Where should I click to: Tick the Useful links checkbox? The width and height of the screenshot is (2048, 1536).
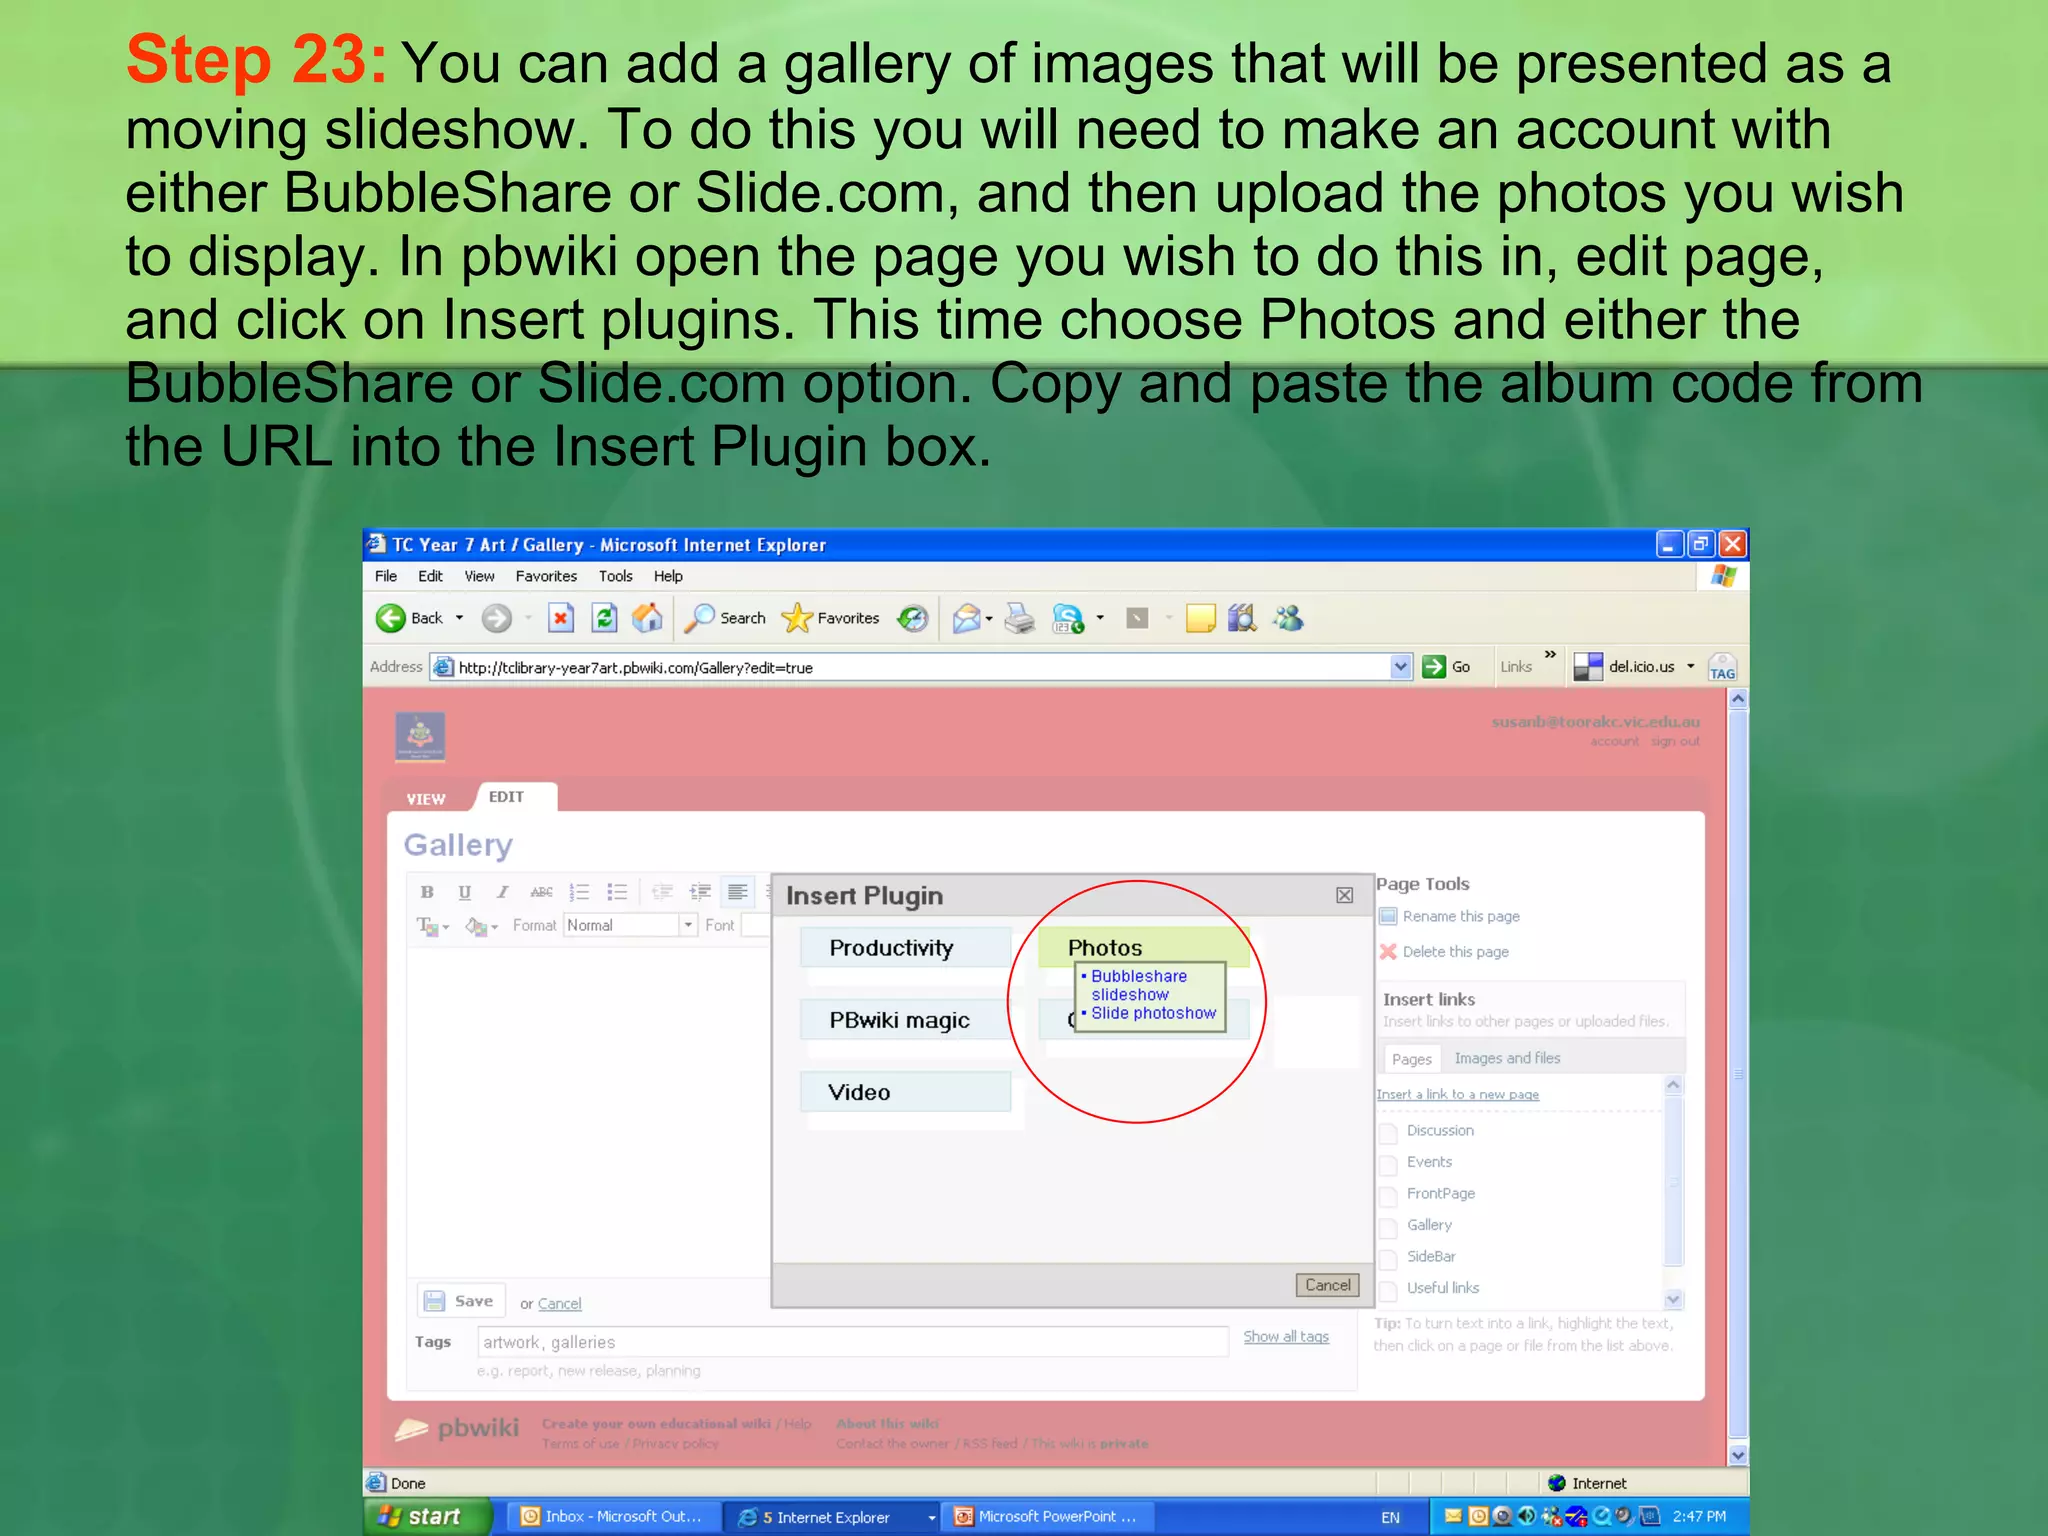[x=1388, y=1290]
